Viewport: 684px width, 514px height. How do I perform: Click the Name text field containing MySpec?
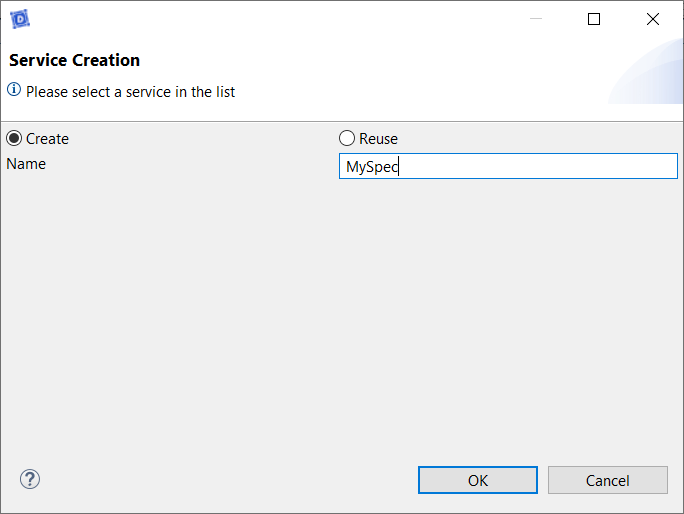pos(508,166)
